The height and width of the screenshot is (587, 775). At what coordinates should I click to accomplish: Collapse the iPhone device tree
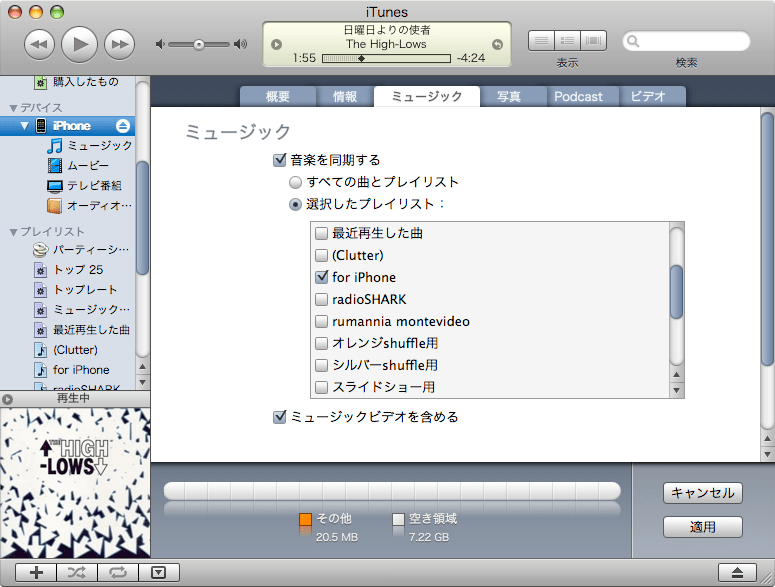click(x=24, y=126)
